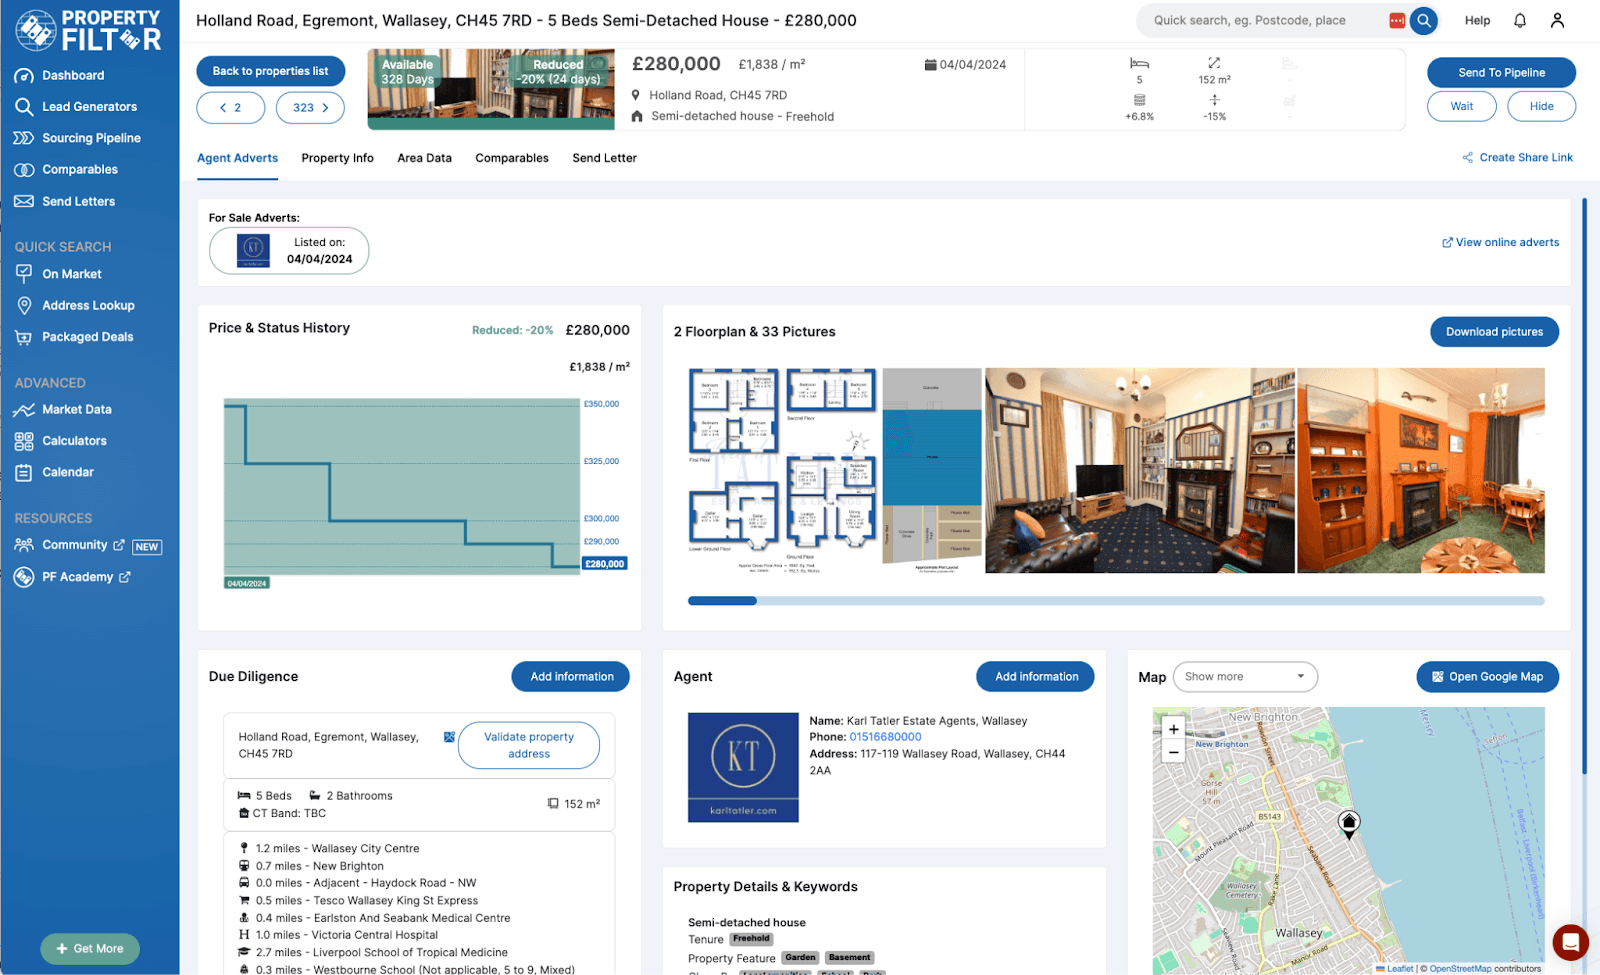Click the Wait button
Viewport: 1600px width, 975px height.
(x=1462, y=106)
